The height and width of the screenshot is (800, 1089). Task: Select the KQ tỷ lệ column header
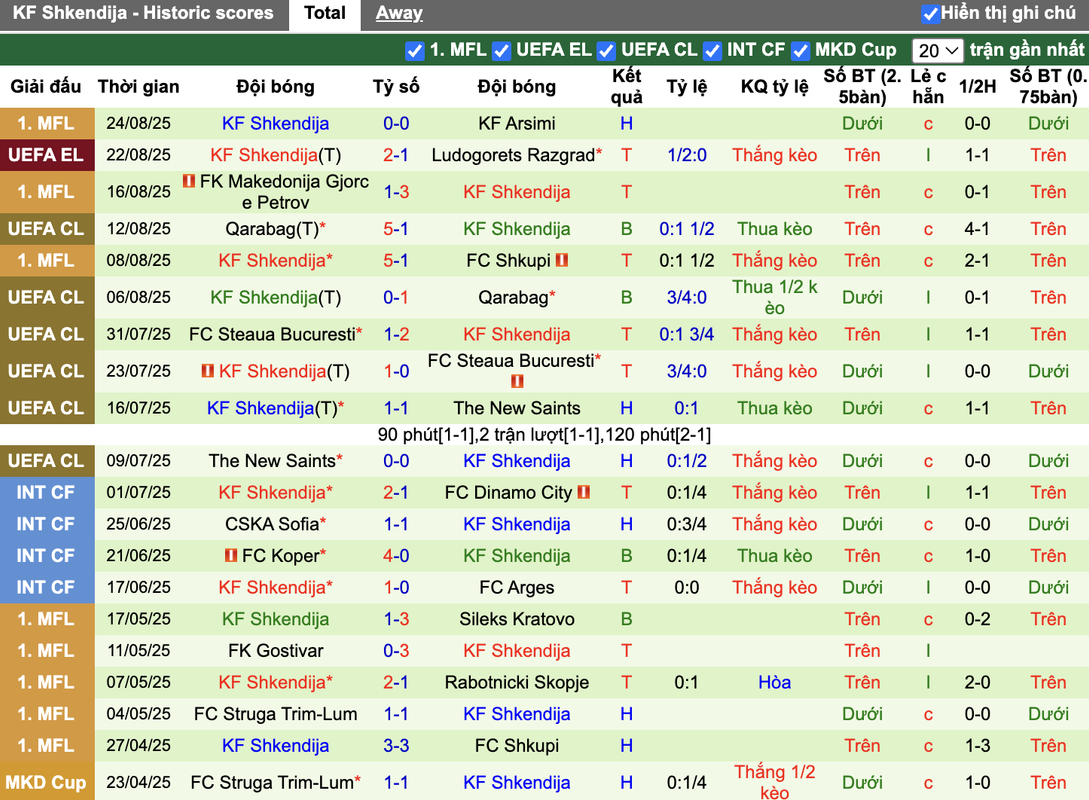774,86
